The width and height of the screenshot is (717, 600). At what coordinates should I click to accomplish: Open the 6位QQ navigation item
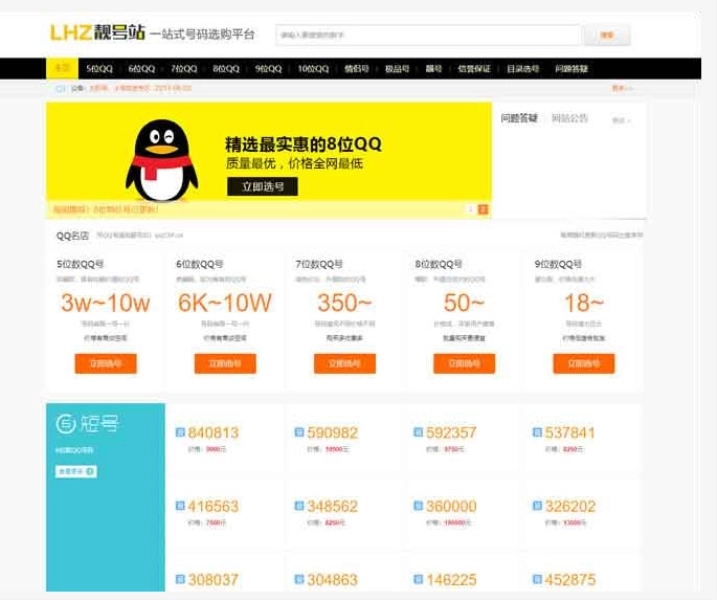click(x=142, y=69)
